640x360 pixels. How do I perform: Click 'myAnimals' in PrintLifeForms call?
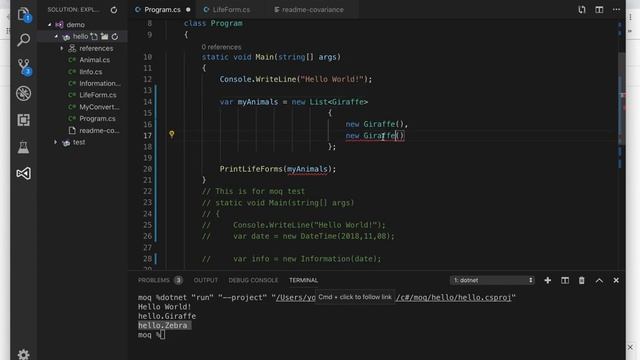(307, 169)
